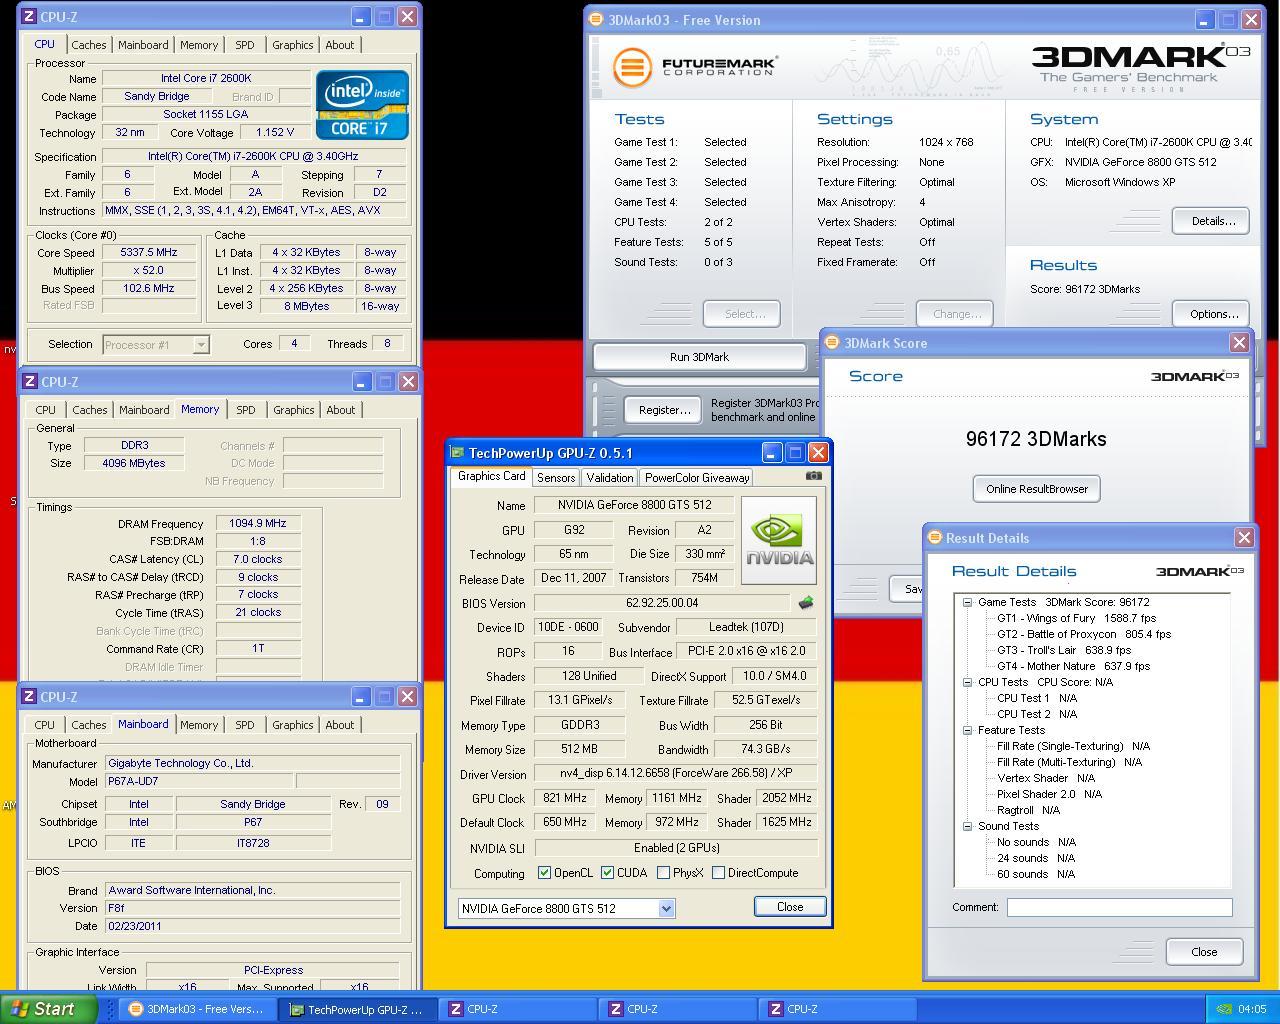Open the Windows Start menu
The height and width of the screenshot is (1024, 1280).
click(48, 1009)
